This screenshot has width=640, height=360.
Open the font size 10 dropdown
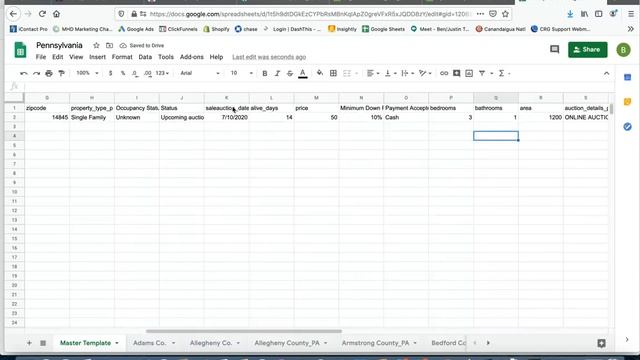coord(242,73)
